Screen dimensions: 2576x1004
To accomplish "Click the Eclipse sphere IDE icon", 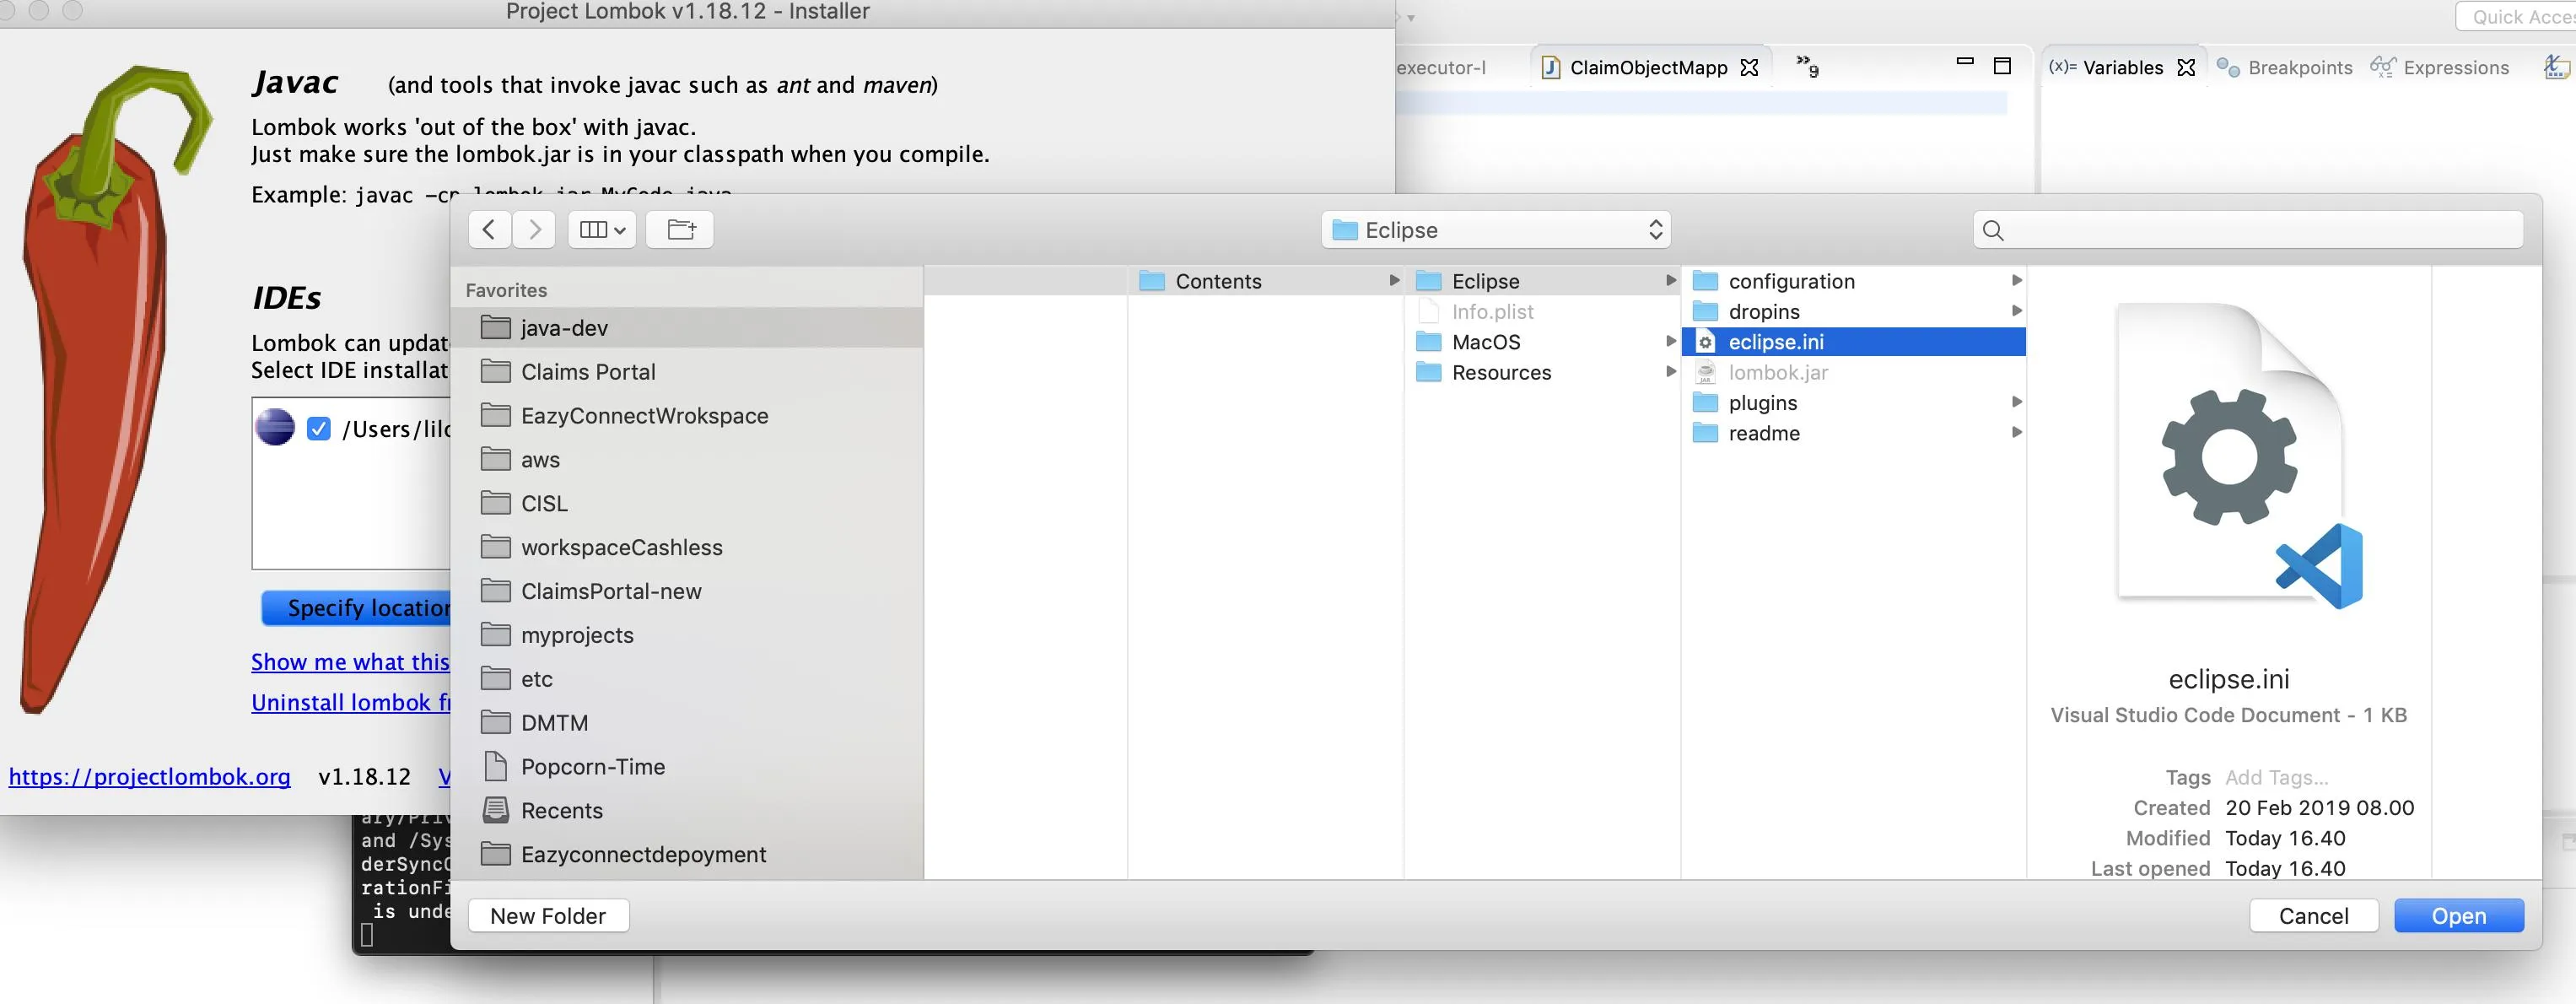I will tap(275, 428).
